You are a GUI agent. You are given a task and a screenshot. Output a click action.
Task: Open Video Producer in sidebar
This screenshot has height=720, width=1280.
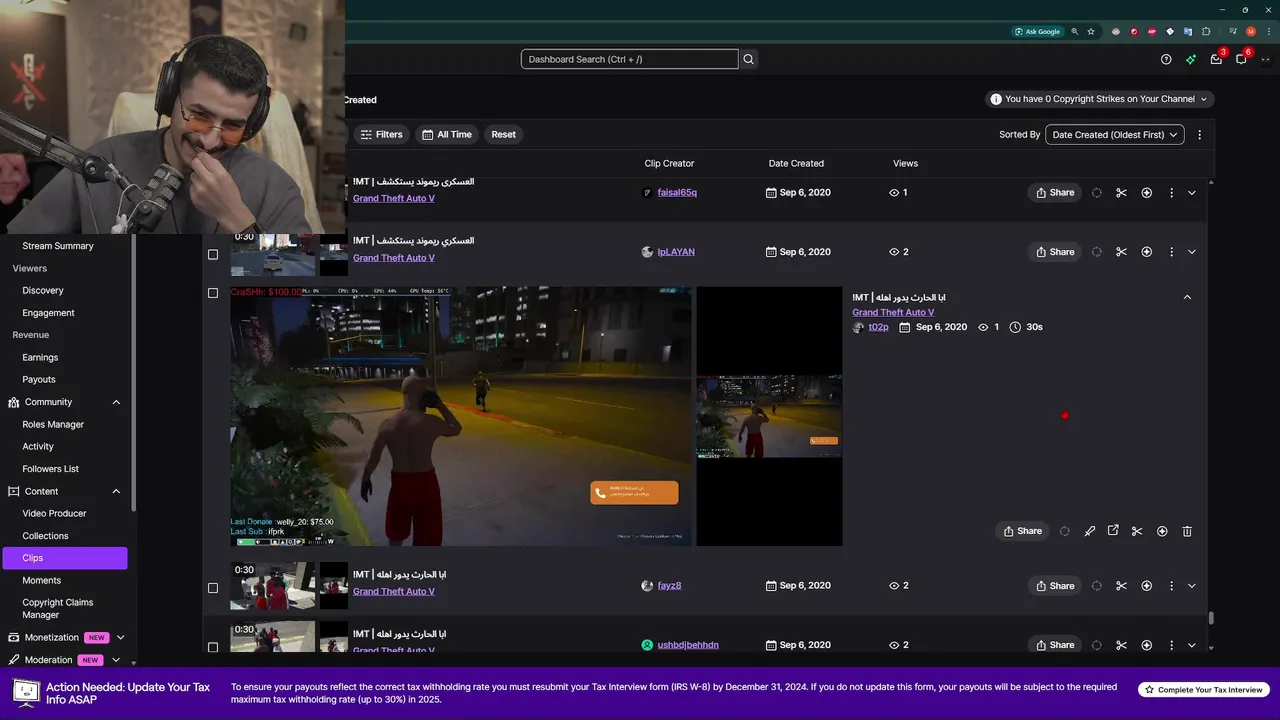(54, 513)
